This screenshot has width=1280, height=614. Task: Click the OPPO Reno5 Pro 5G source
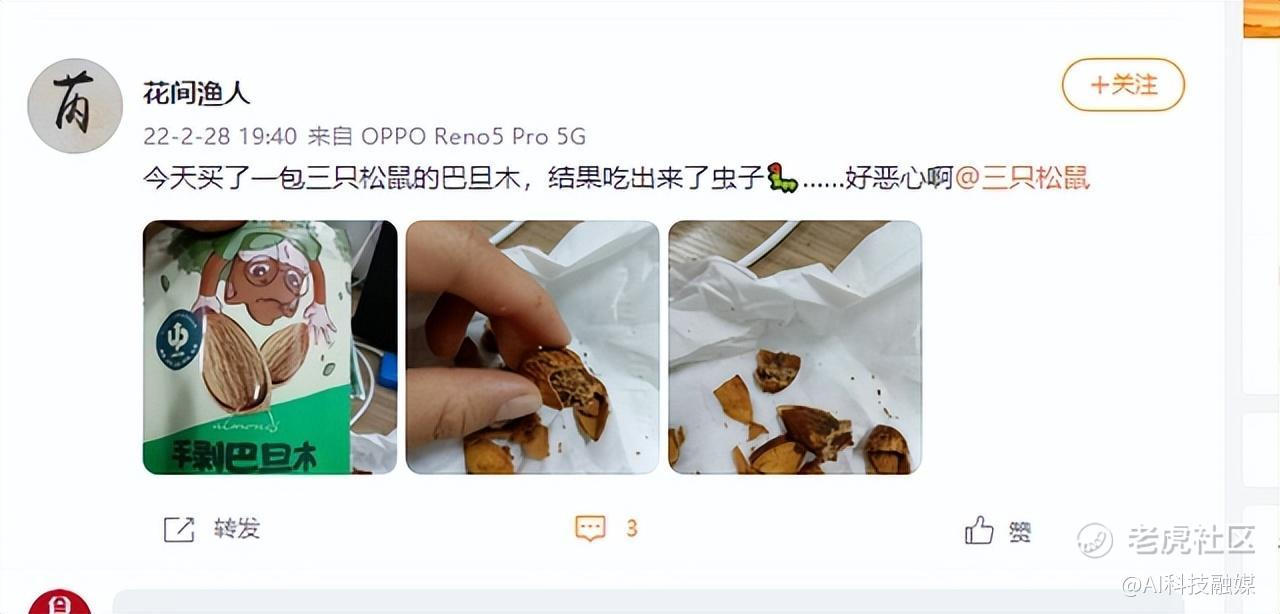[x=473, y=136]
